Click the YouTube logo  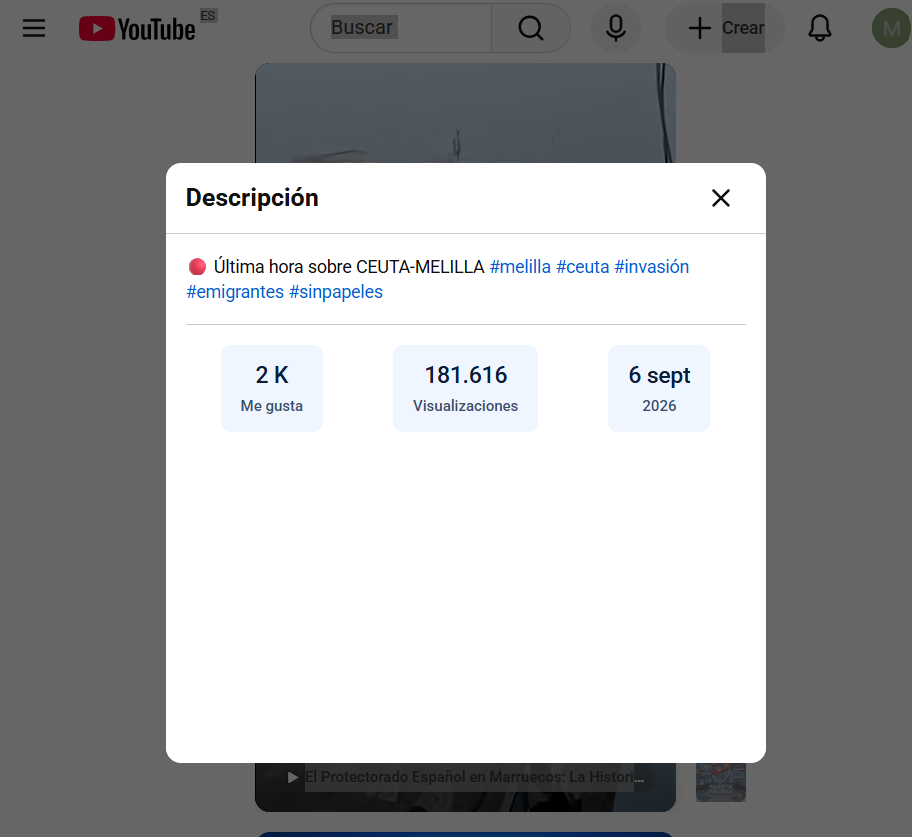click(x=137, y=29)
